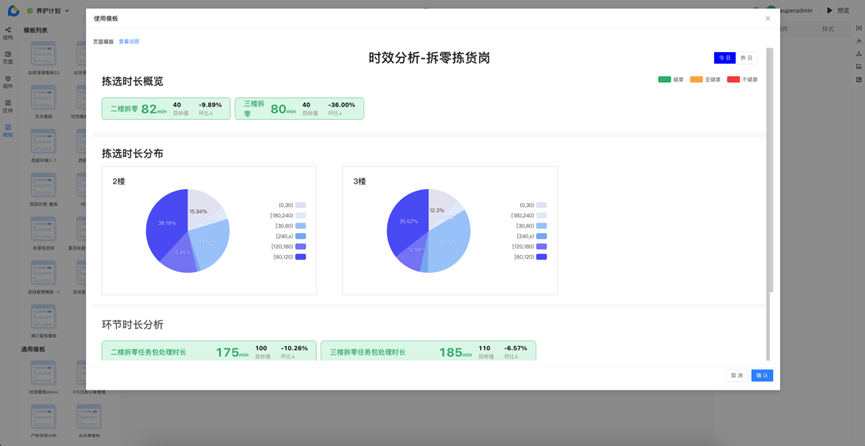Click the 确认 confirm button
Image resolution: width=865 pixels, height=446 pixels.
(x=762, y=375)
